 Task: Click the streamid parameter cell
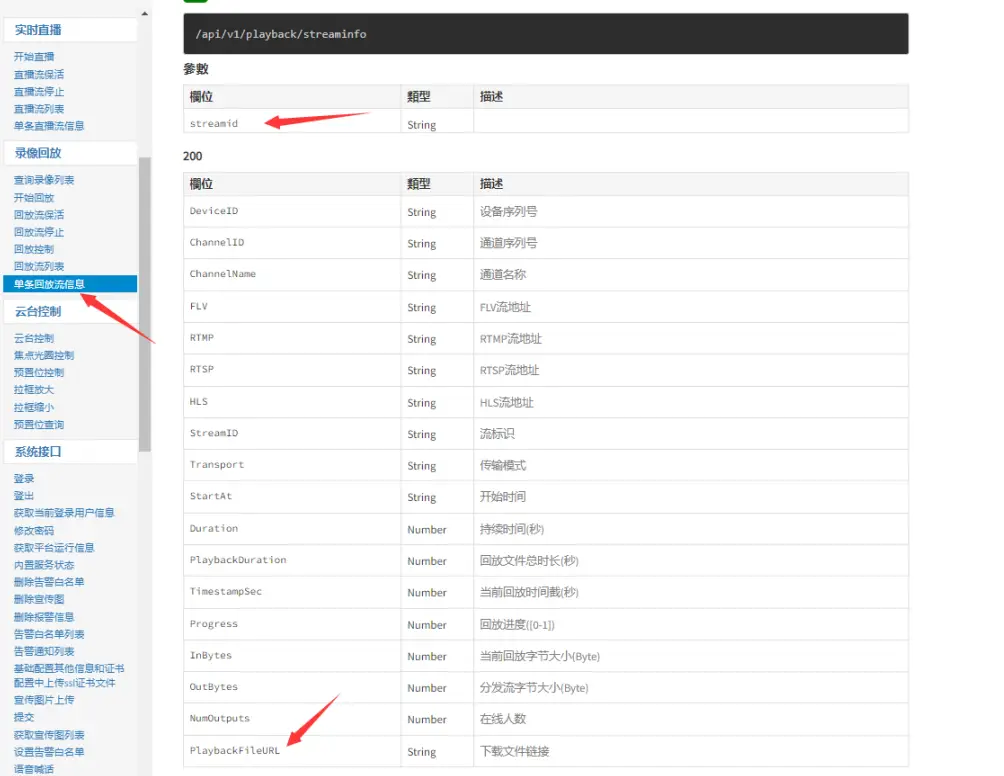292,121
